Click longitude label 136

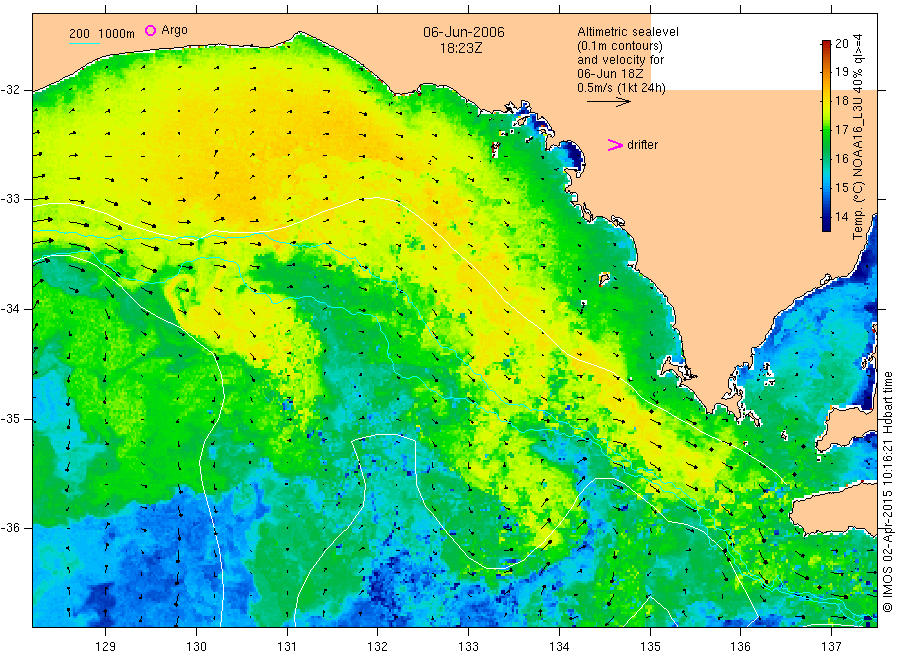pyautogui.click(x=740, y=647)
